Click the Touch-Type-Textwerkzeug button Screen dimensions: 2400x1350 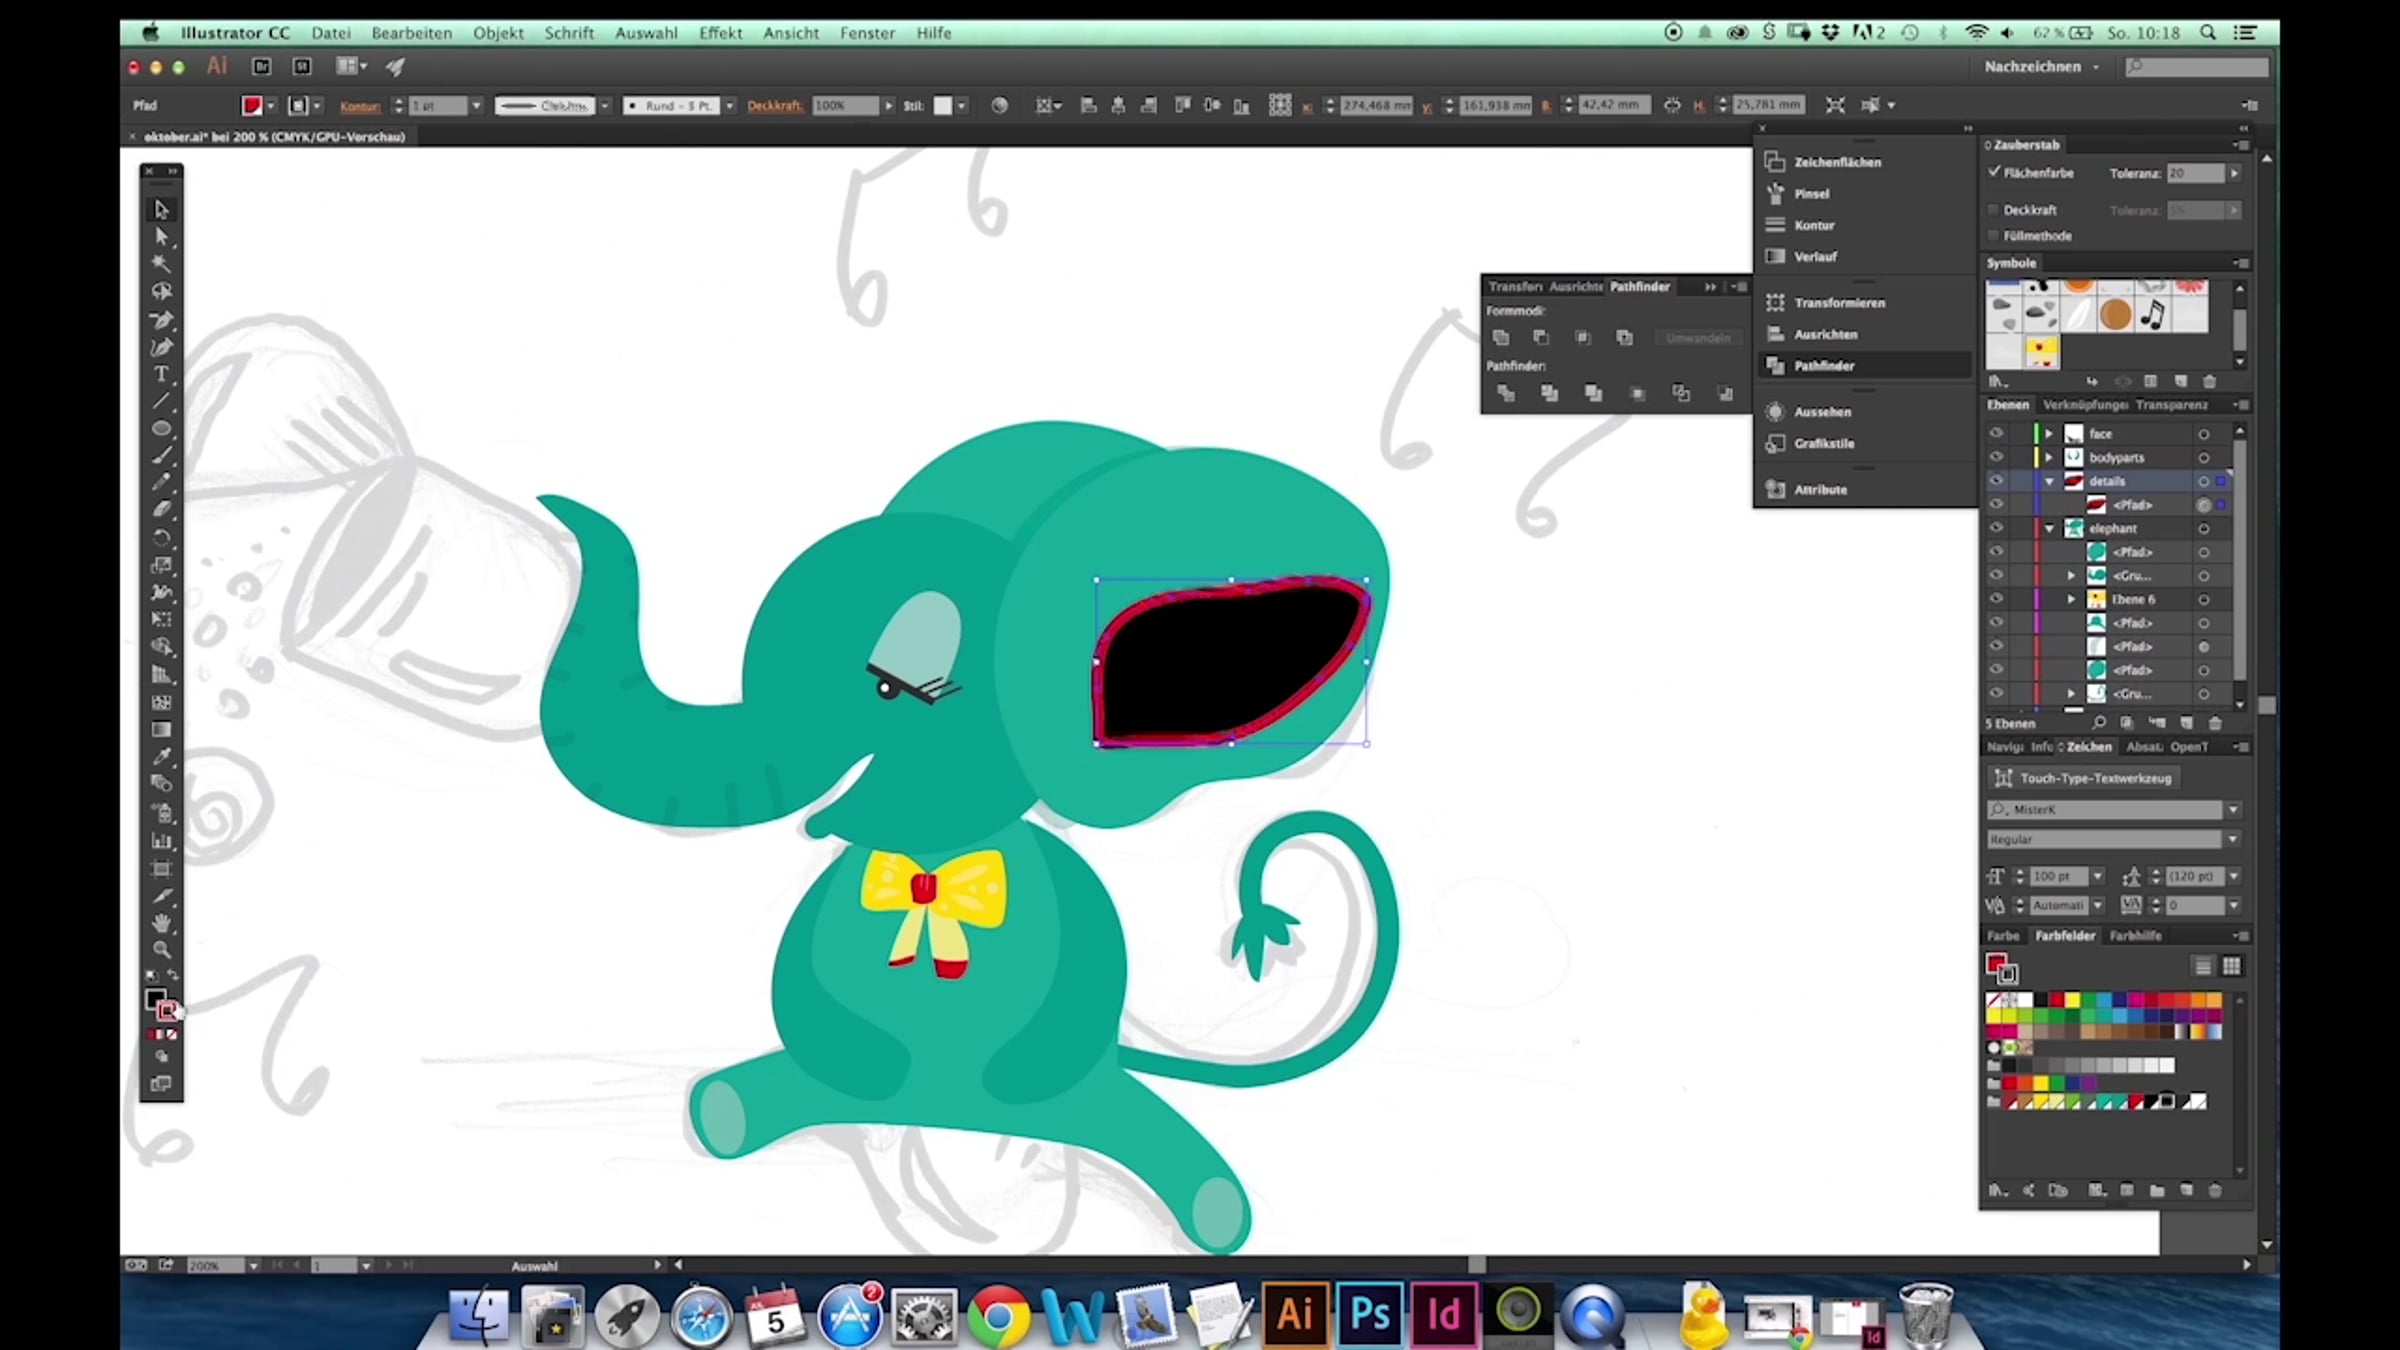[x=2083, y=778]
